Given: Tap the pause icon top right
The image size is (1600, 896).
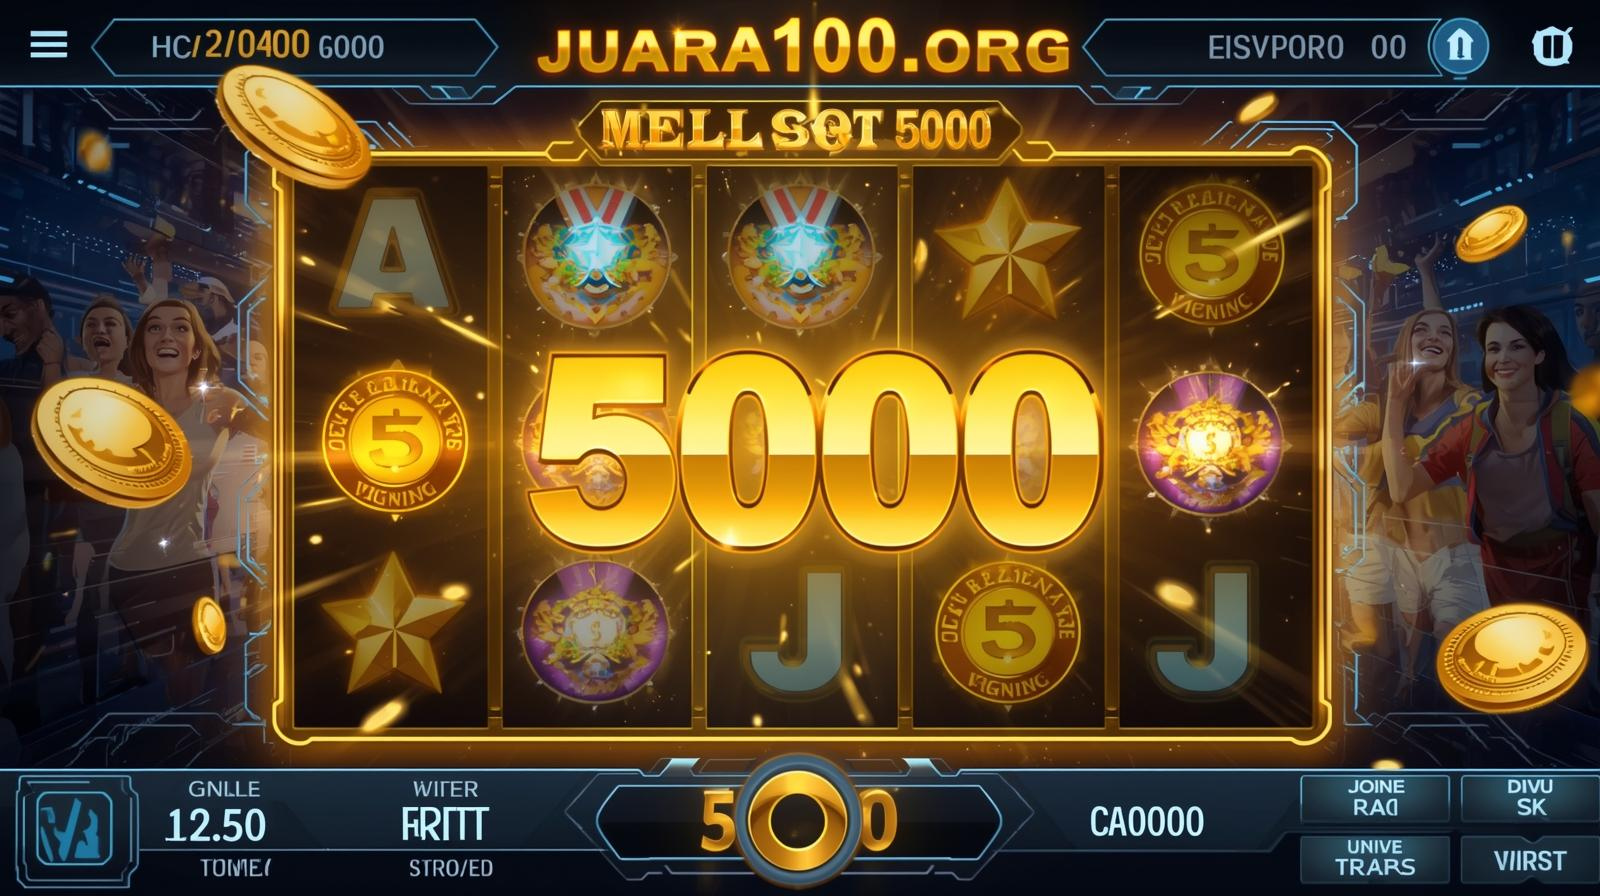Looking at the screenshot, I should click(1552, 46).
